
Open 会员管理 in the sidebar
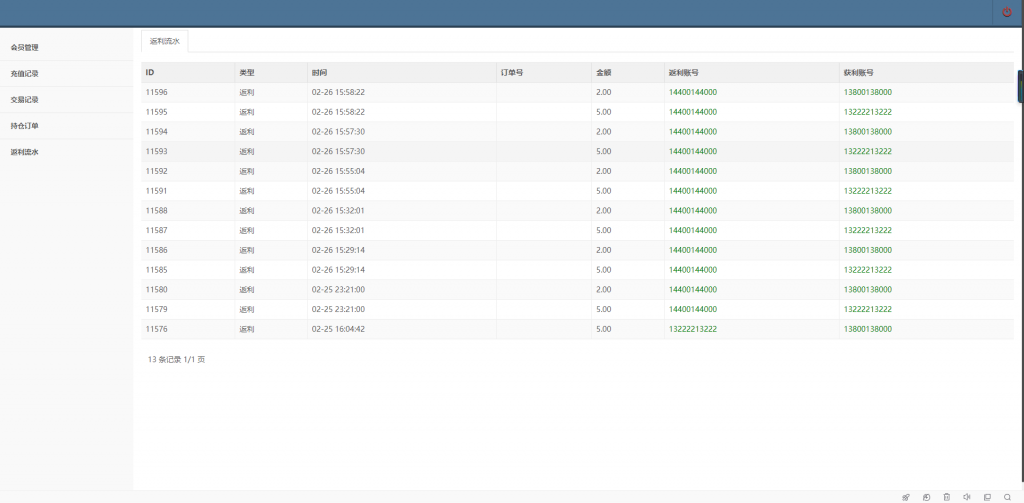click(24, 47)
